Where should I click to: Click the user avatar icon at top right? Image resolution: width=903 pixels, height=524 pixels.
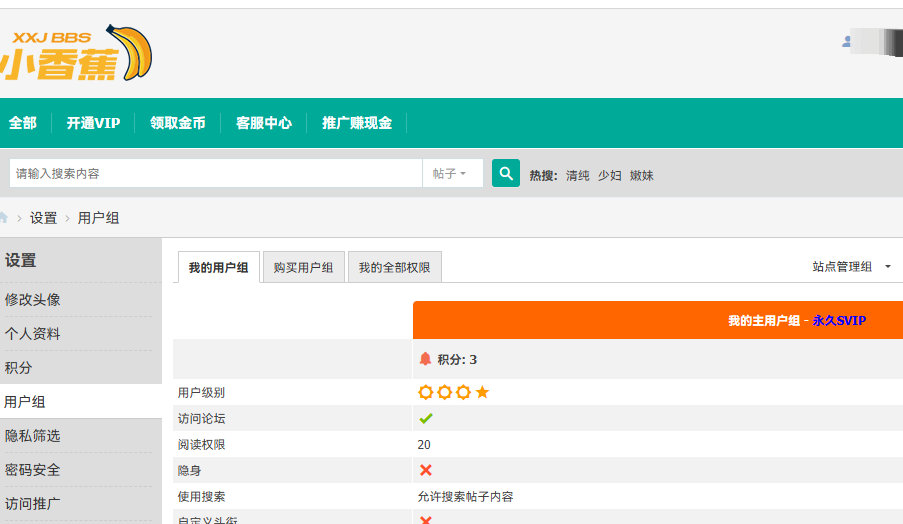tap(846, 41)
